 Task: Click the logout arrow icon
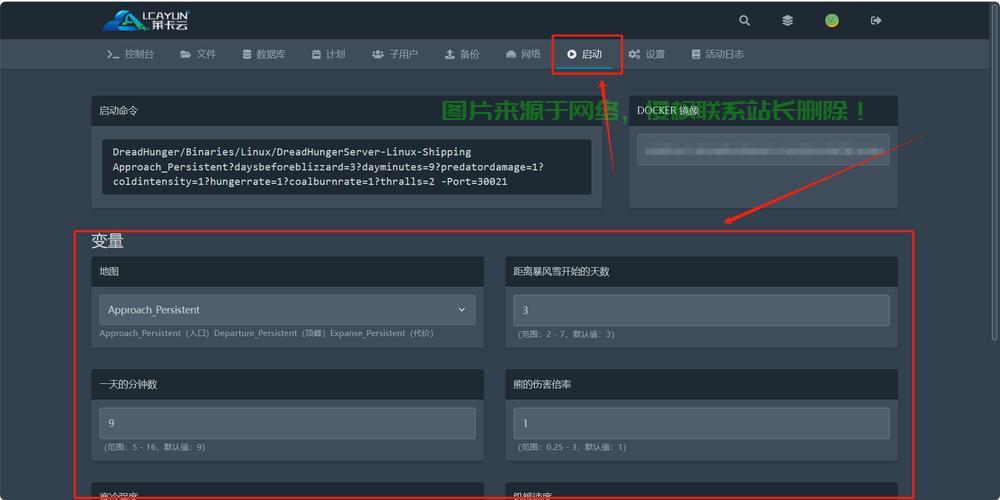click(x=876, y=20)
